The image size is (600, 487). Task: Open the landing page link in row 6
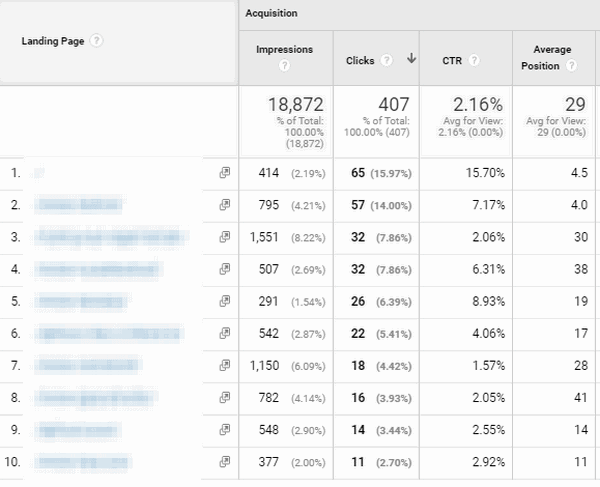click(109, 334)
